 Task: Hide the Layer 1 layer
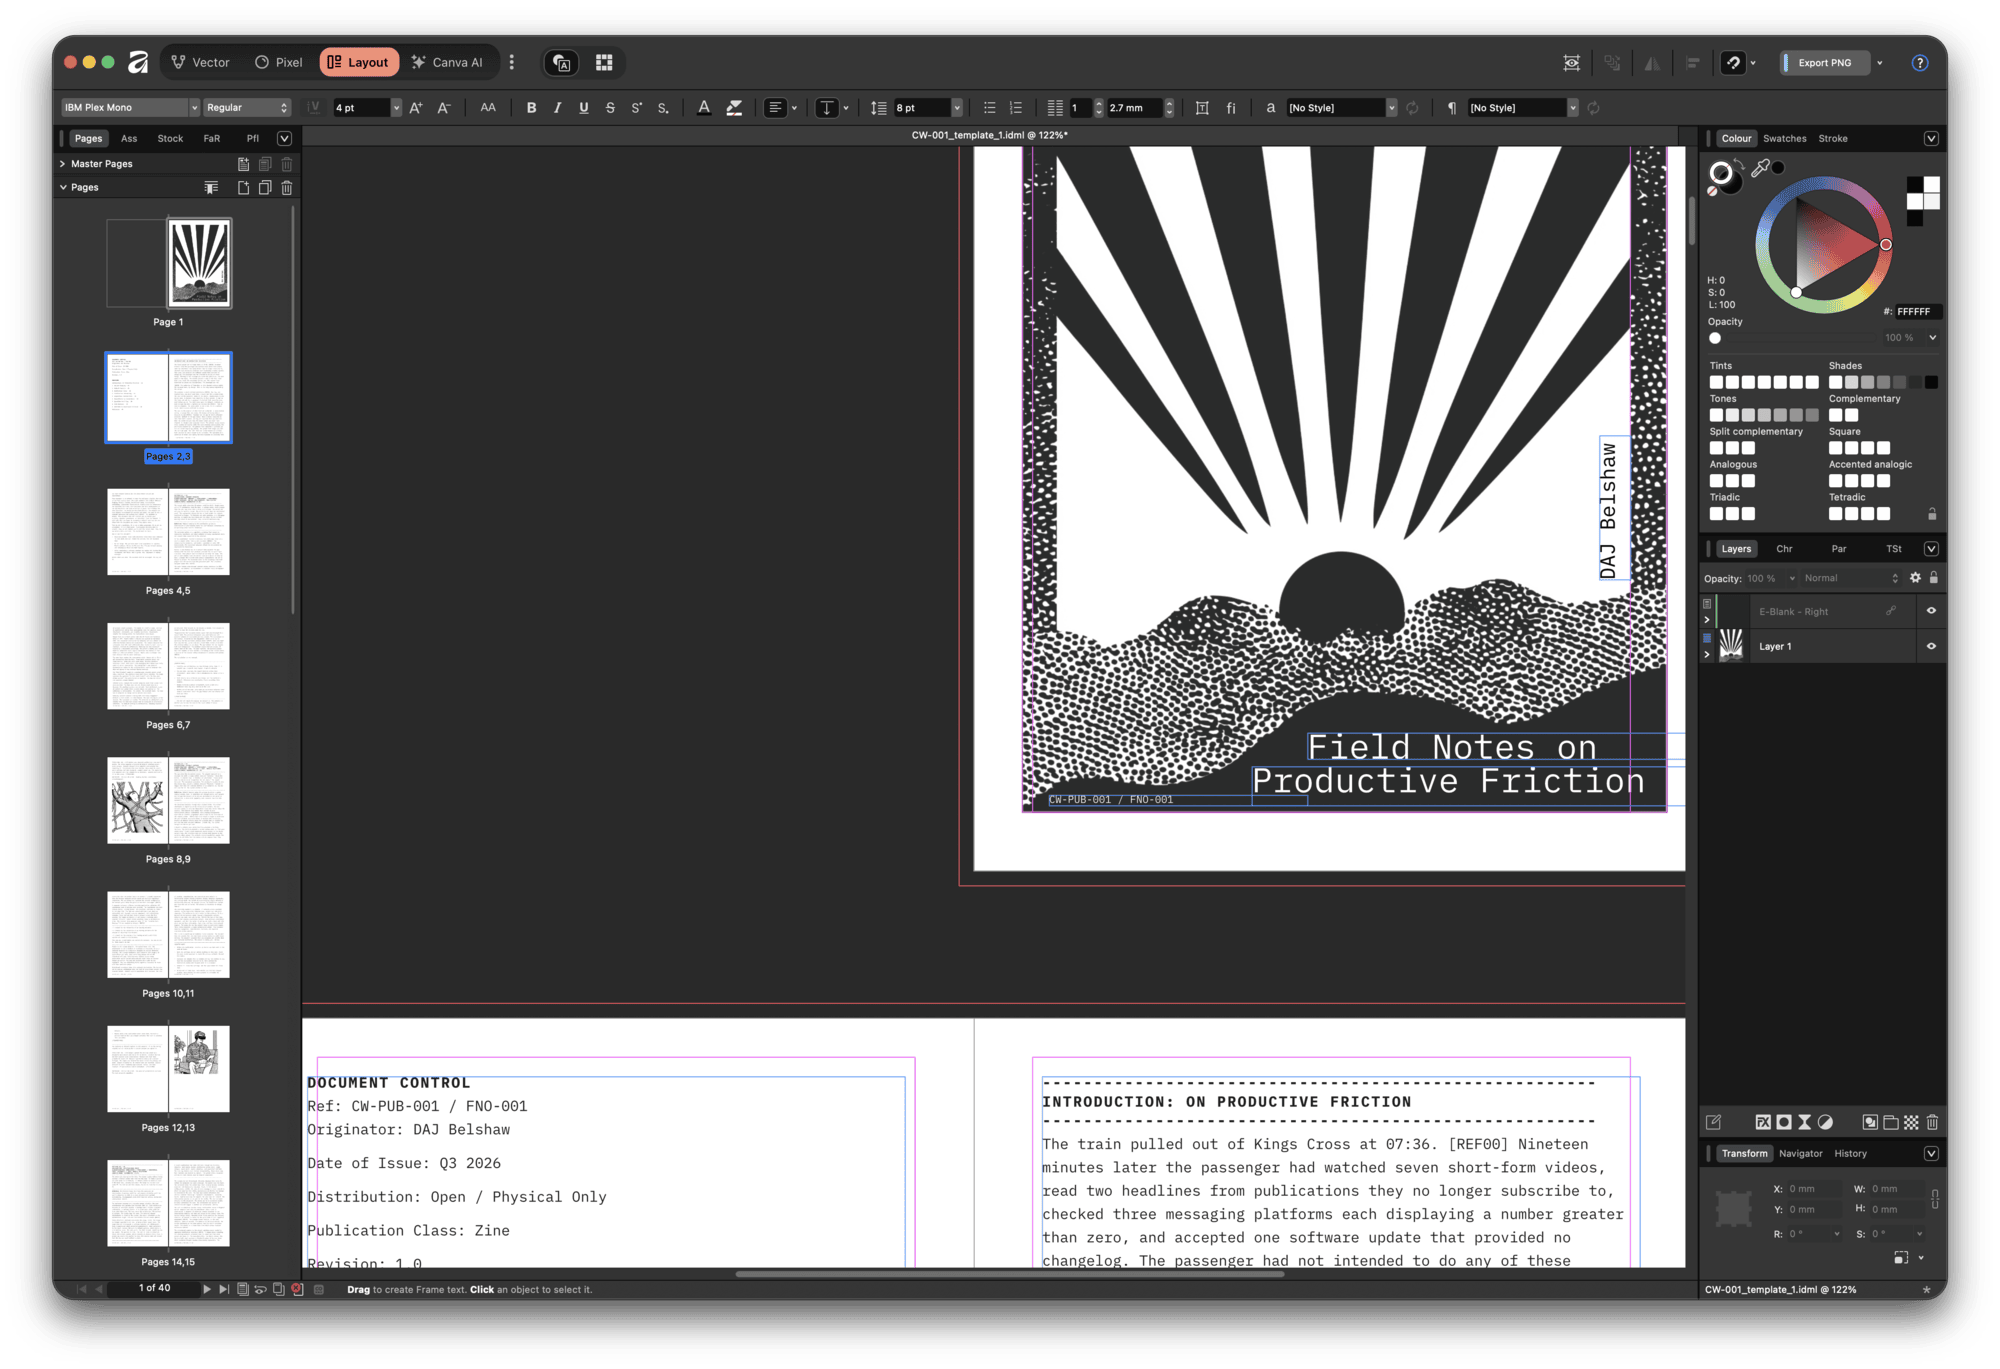point(1931,646)
